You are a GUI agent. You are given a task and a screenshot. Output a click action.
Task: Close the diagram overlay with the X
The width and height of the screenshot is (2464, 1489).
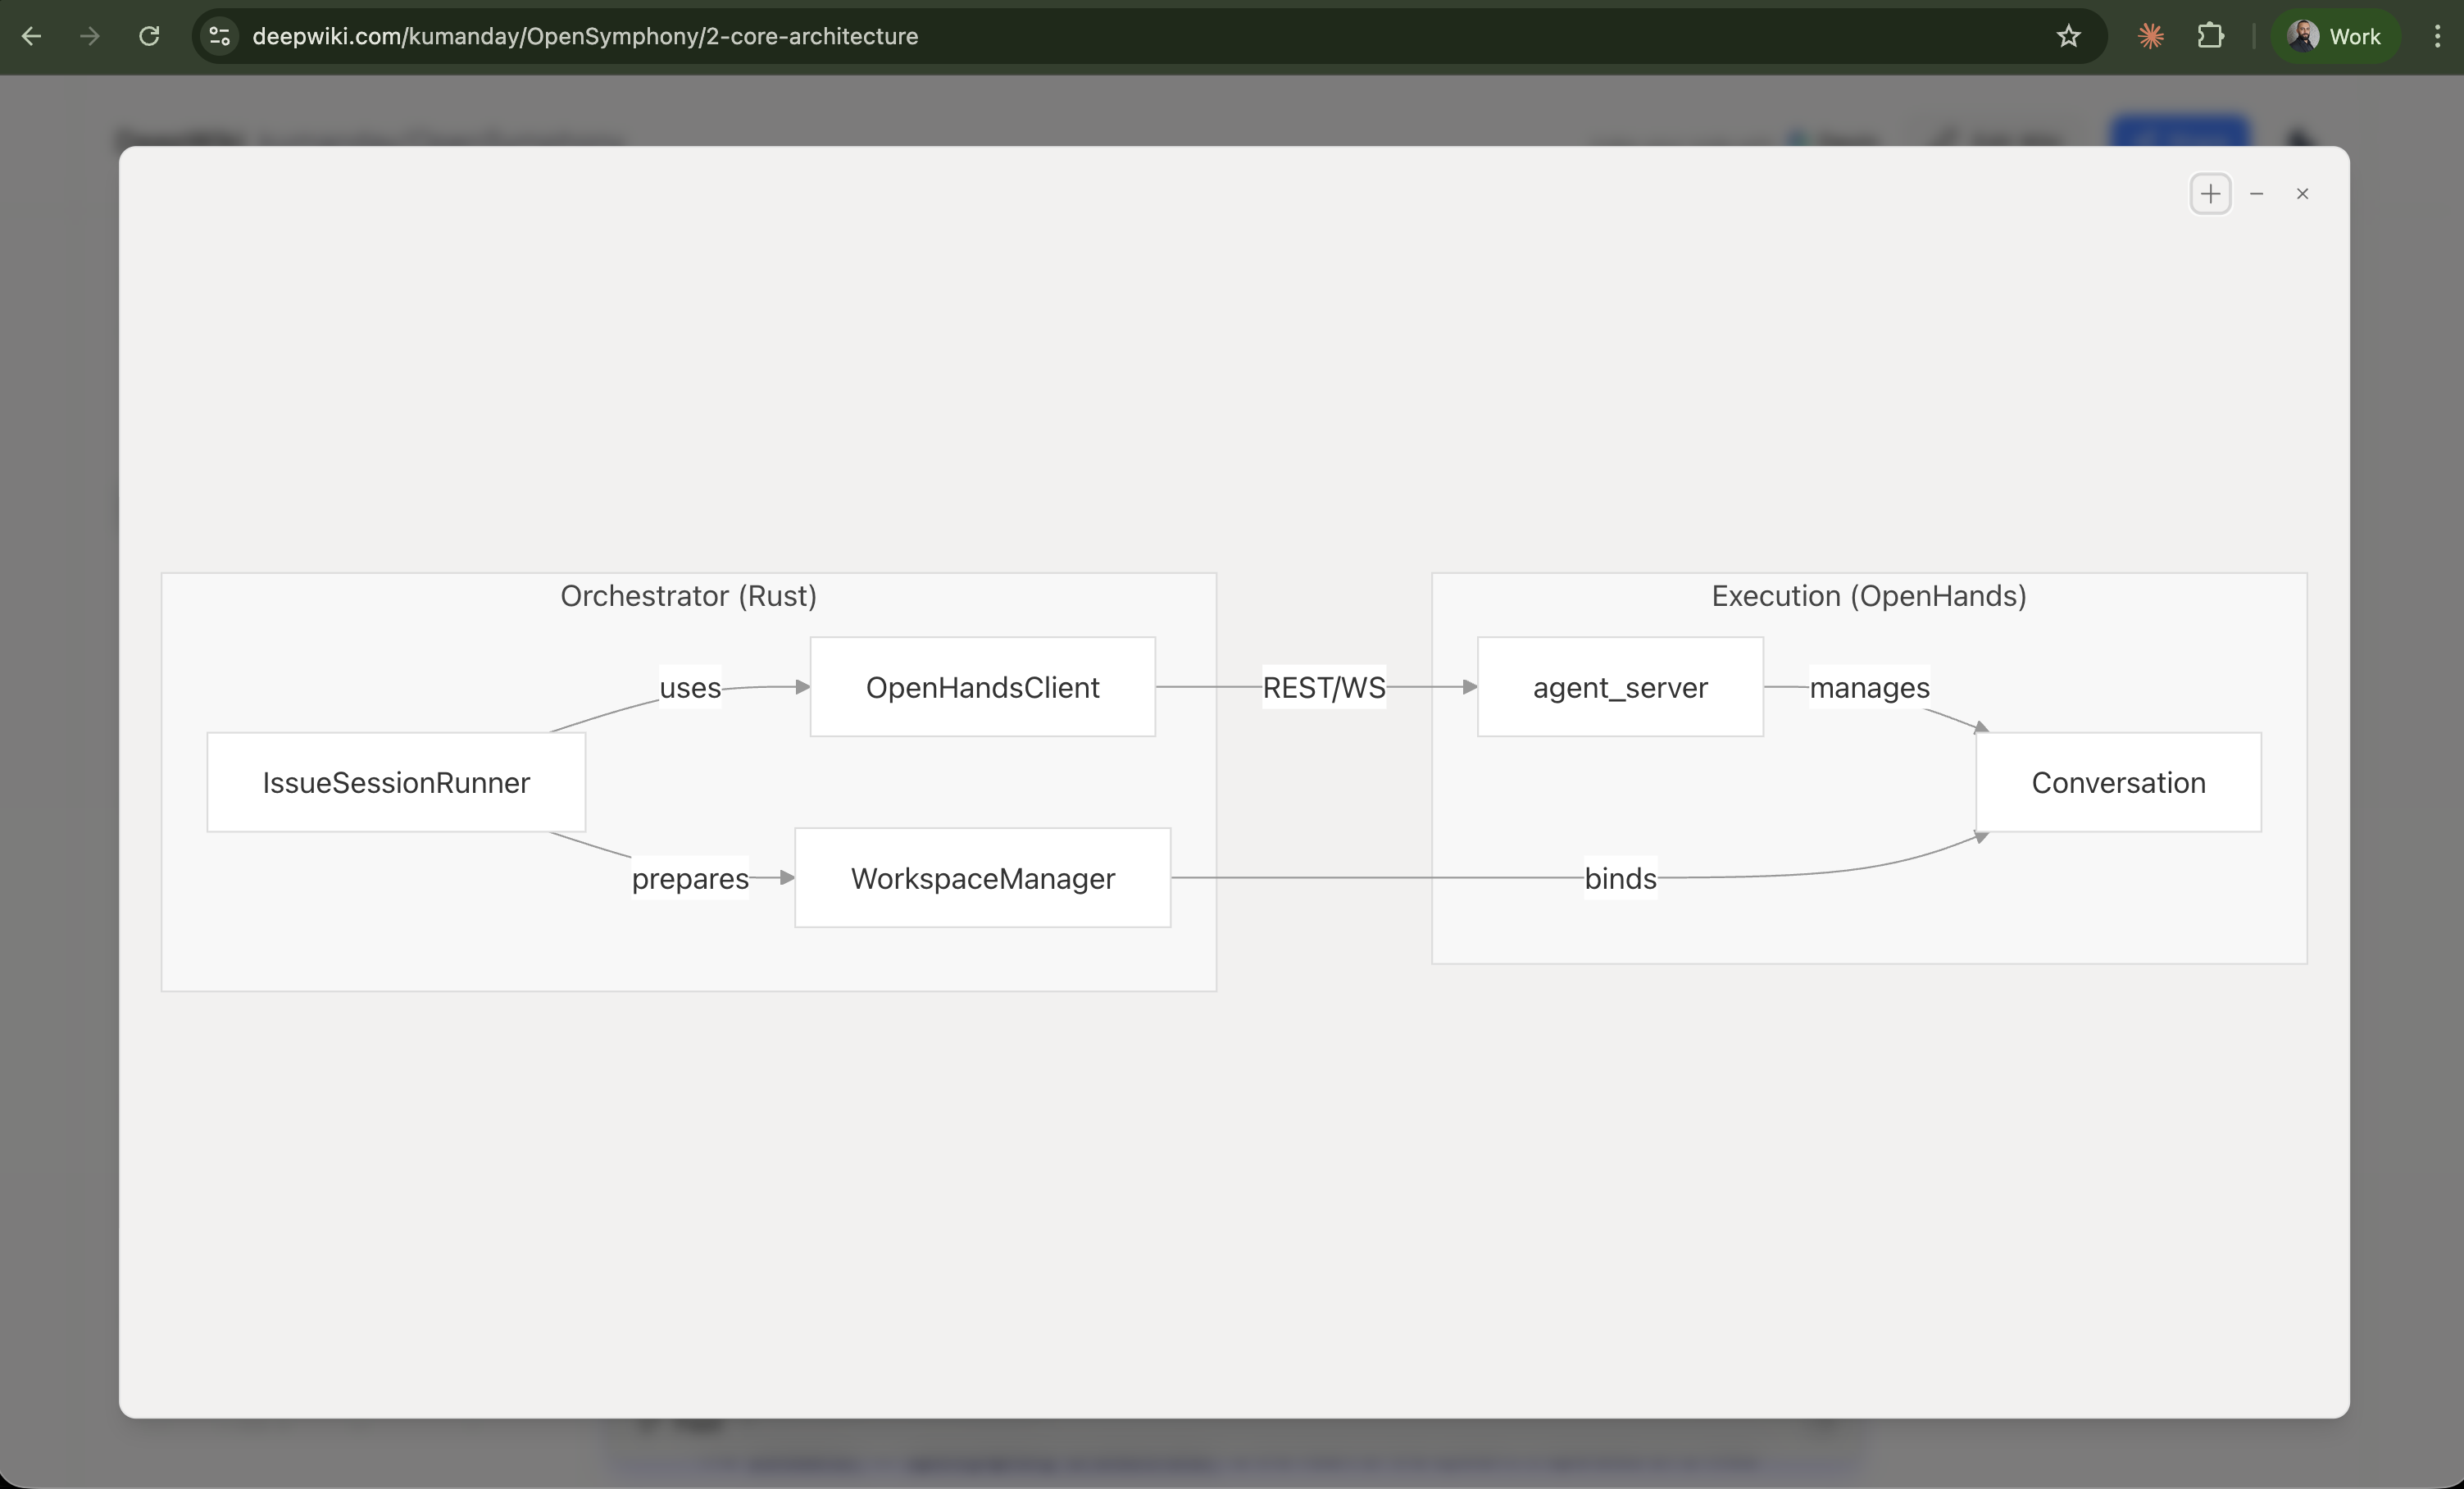point(2303,193)
